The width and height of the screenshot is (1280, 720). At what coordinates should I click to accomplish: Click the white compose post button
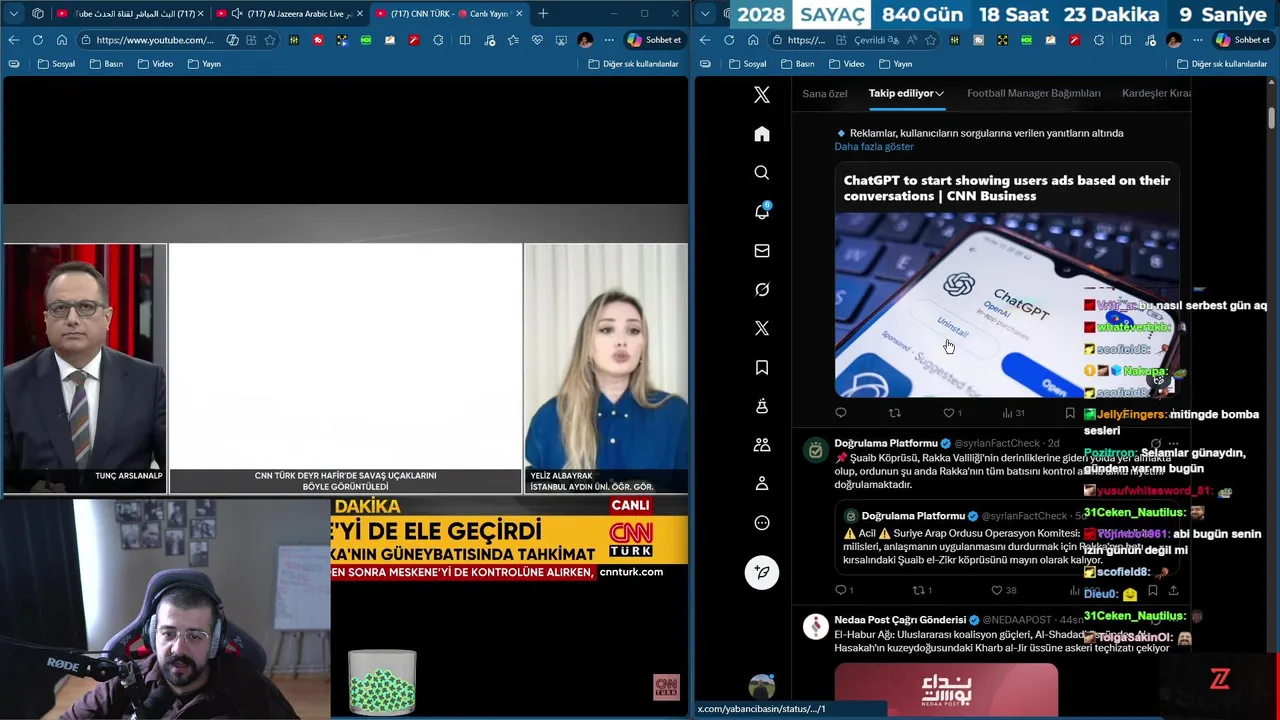click(x=762, y=572)
